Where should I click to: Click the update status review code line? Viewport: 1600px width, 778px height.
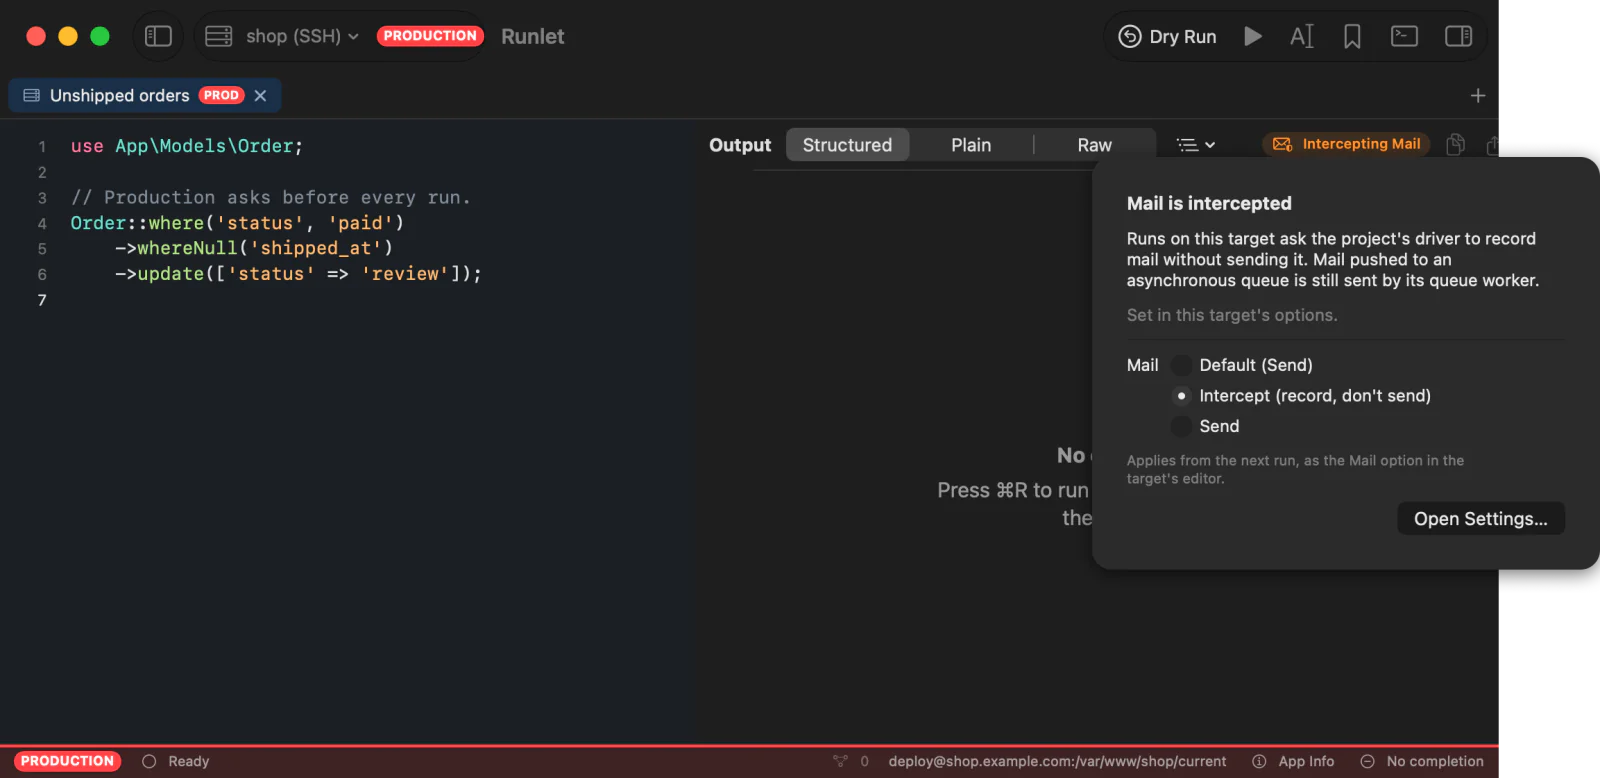click(298, 274)
